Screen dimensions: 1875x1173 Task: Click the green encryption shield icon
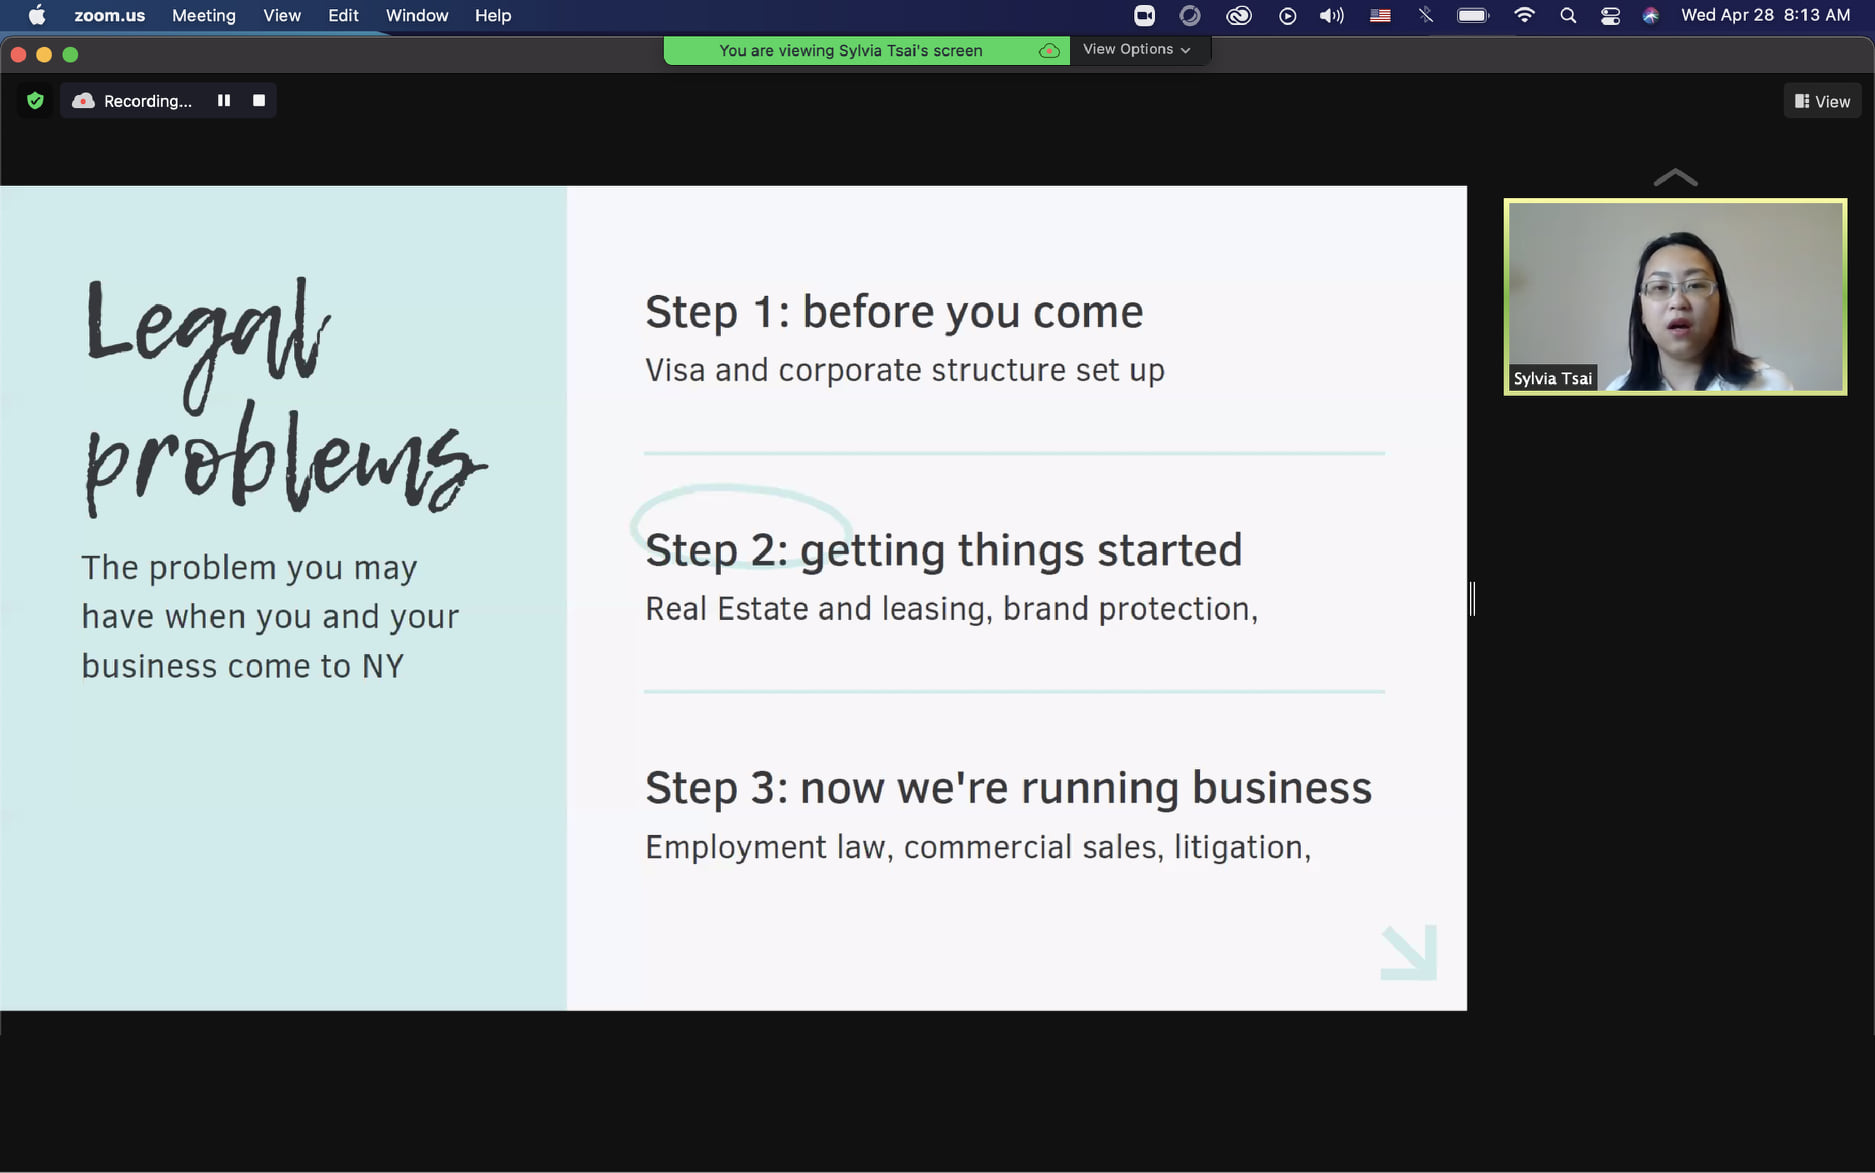(35, 101)
